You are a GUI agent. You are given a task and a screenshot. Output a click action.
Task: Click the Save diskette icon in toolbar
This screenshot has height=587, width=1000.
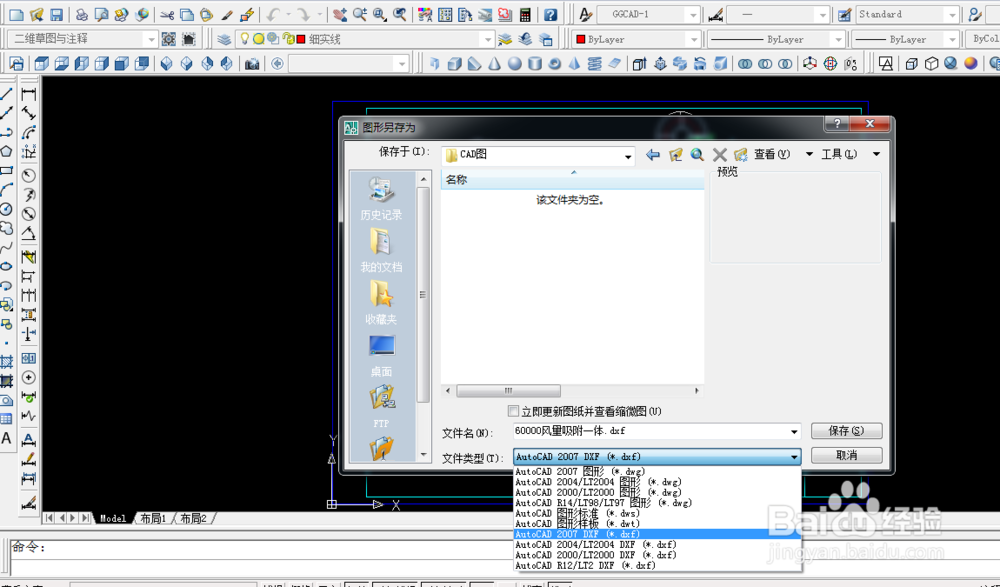coord(56,14)
